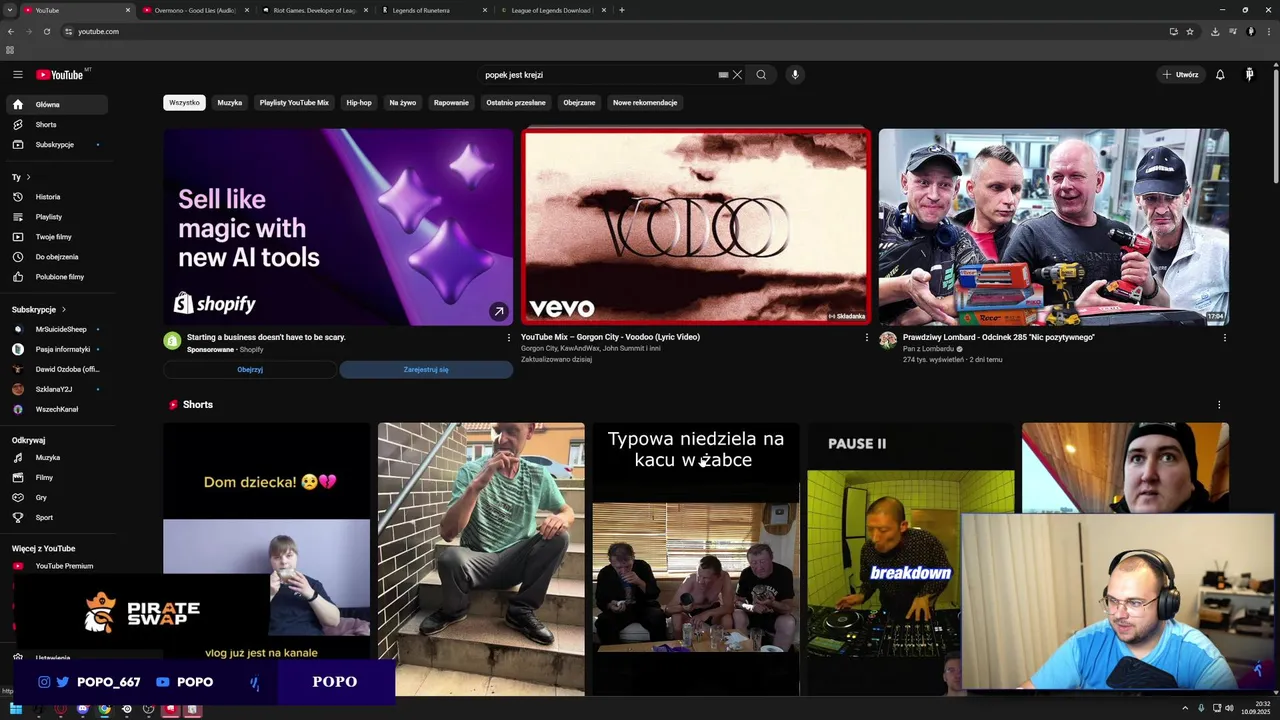Start voice search with the microphone icon
Screen dimensions: 1280x720
coord(795,75)
